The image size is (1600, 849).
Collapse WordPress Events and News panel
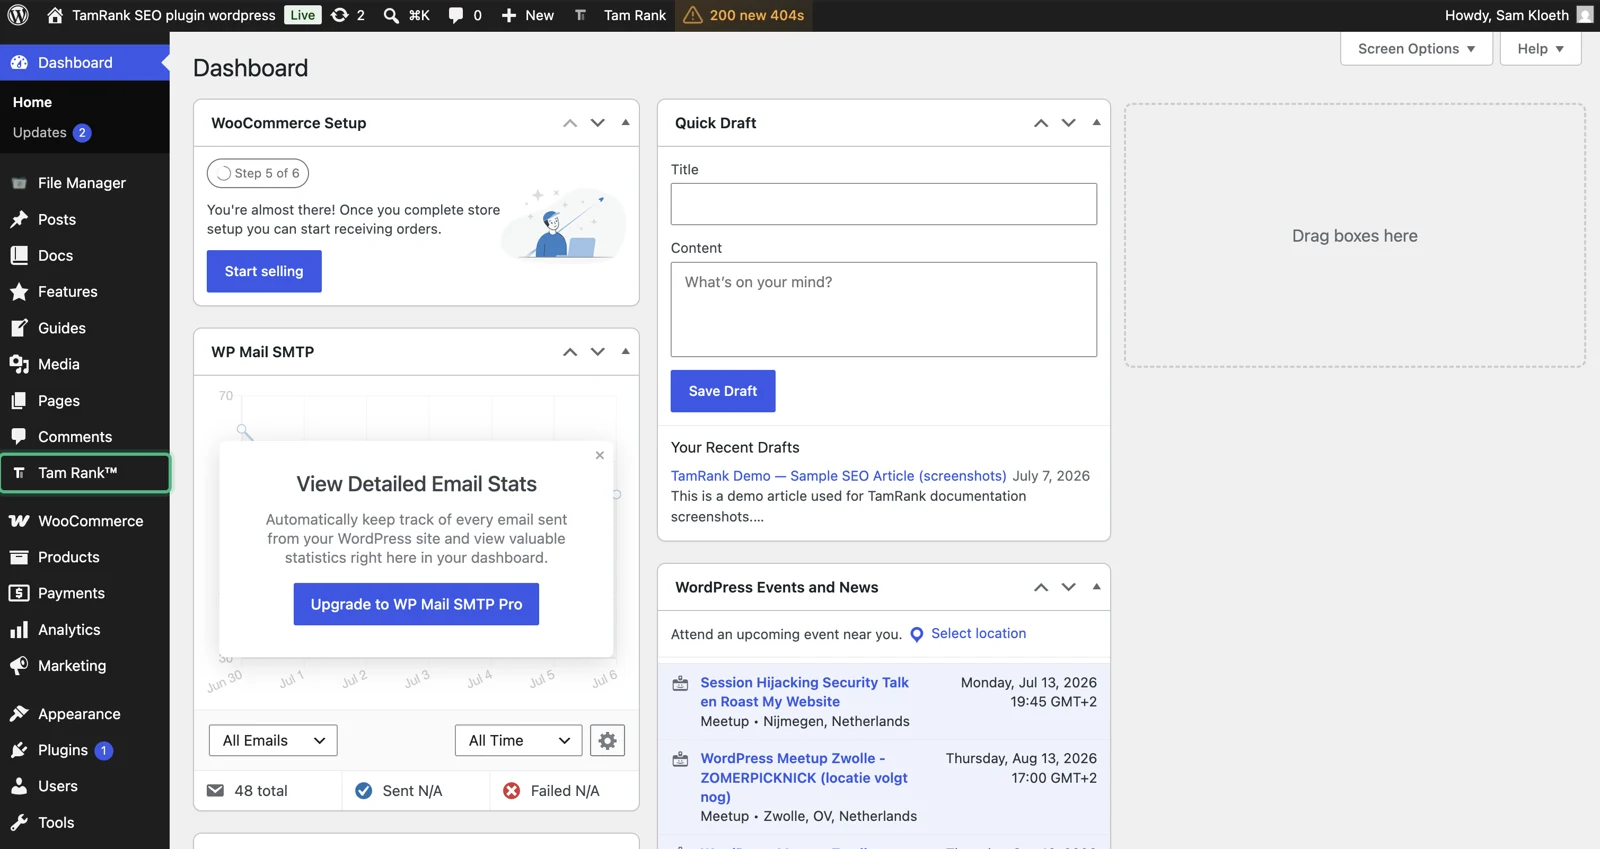point(1096,587)
